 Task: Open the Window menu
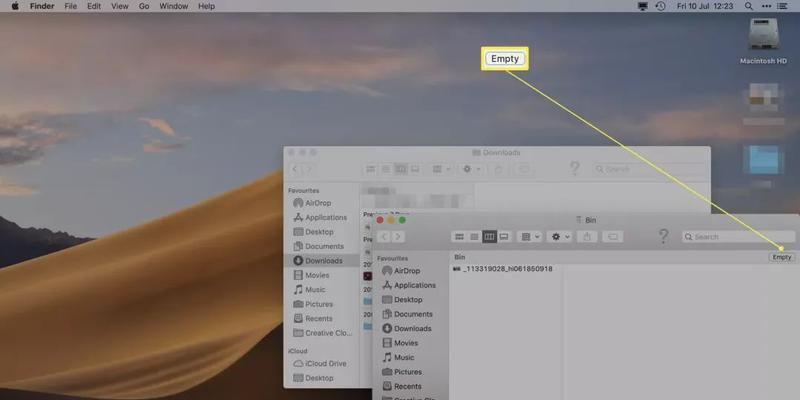click(x=173, y=6)
